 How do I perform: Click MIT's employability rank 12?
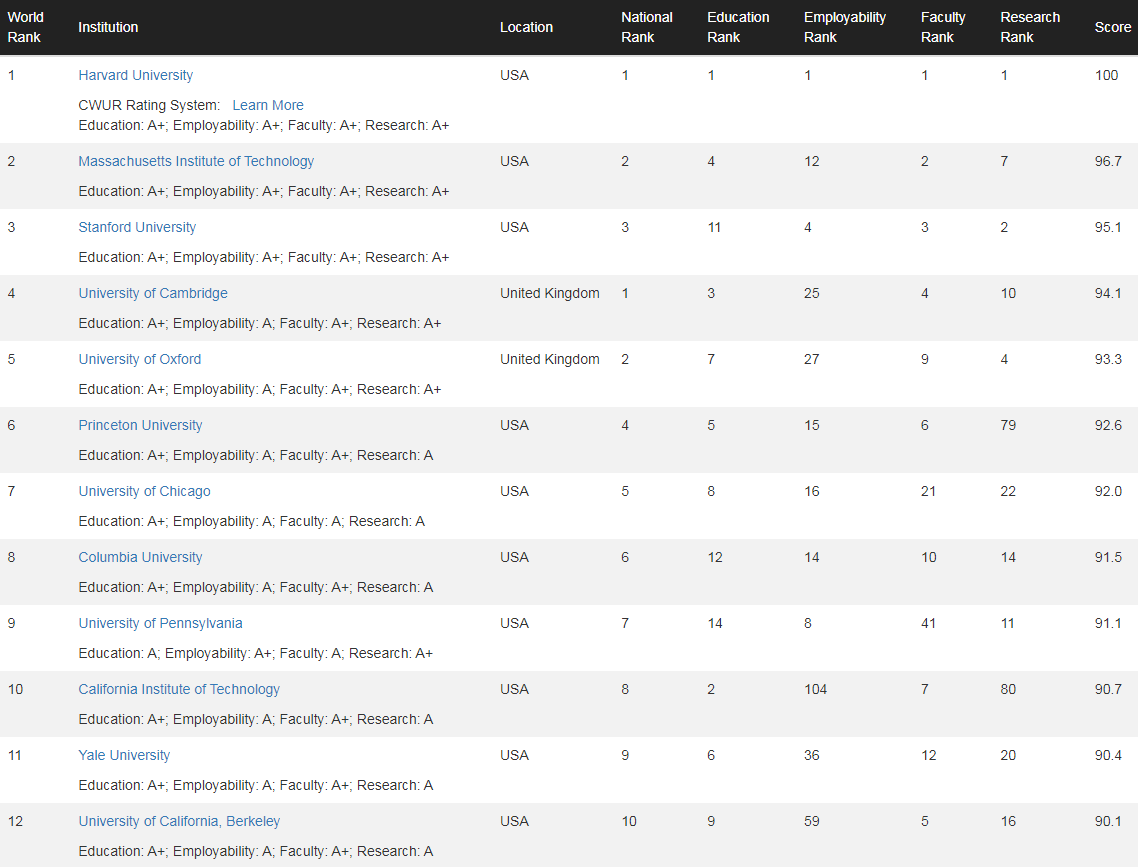[x=811, y=161]
